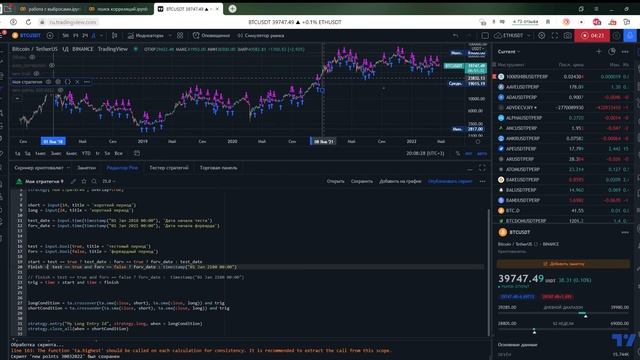Click the BTCUSDT symbol search in toolbar
The width and height of the screenshot is (640, 360).
27,36
